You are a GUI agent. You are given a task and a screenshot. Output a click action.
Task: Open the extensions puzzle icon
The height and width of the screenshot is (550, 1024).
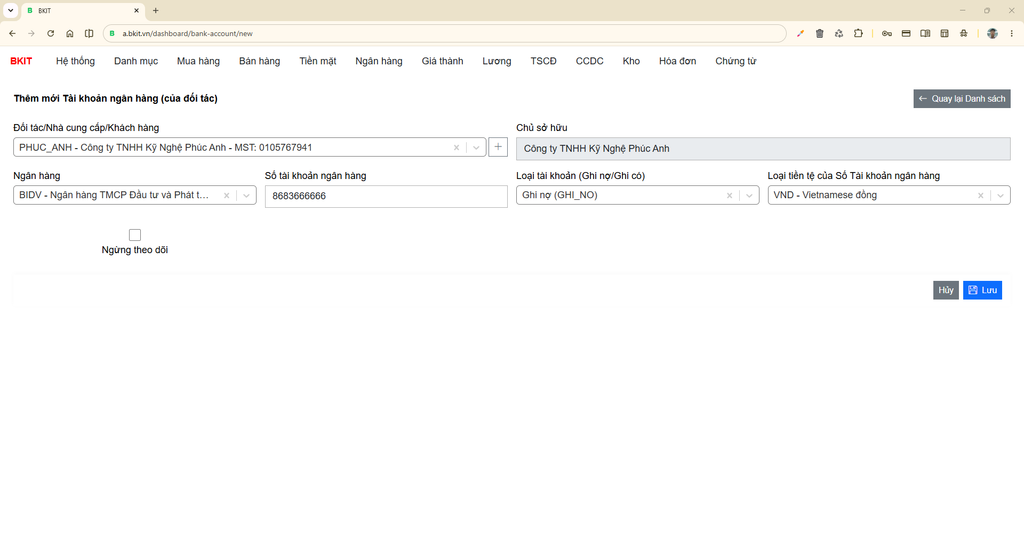tap(858, 33)
